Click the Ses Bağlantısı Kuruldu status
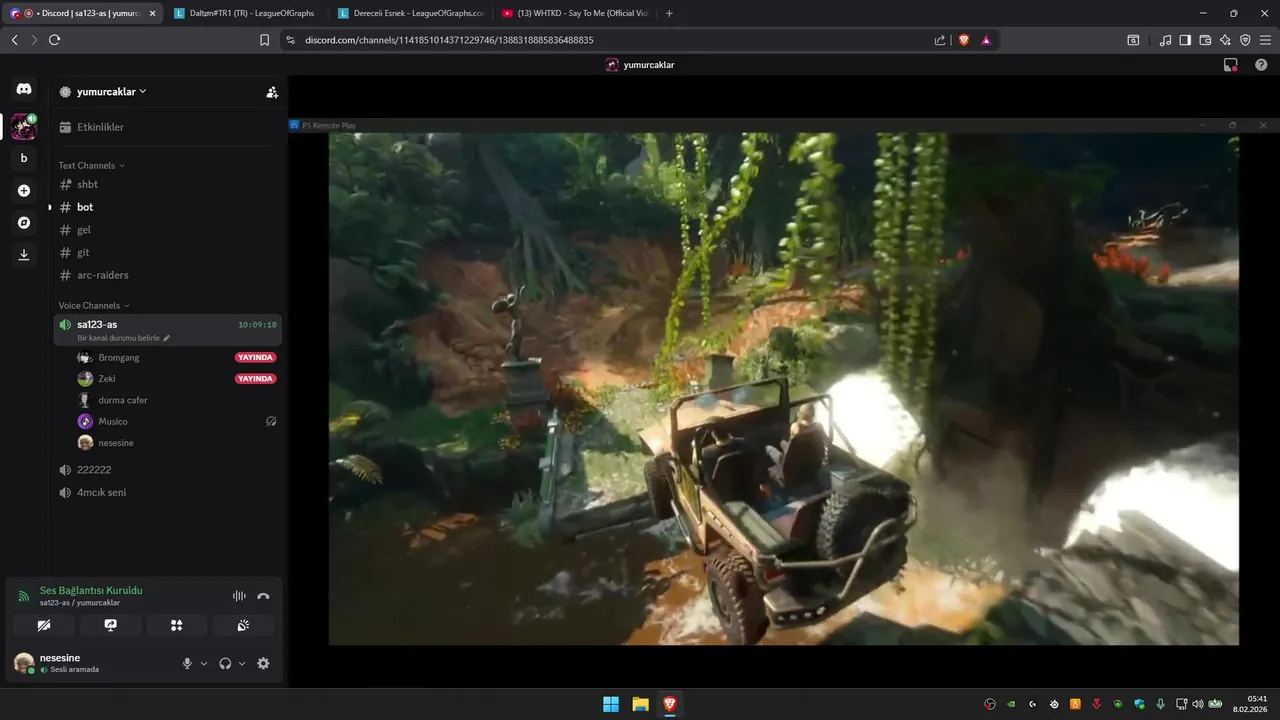Viewport: 1280px width, 720px height. [91, 591]
